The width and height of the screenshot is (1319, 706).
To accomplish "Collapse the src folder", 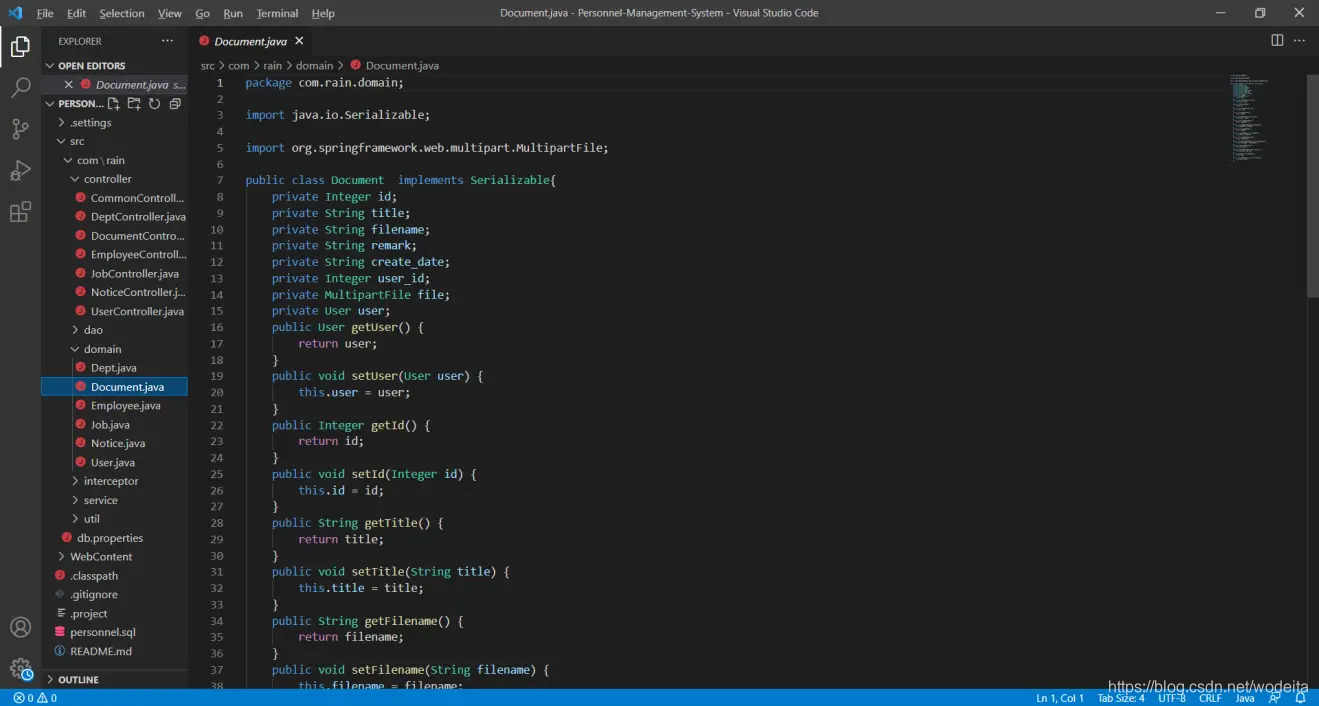I will [x=114, y=141].
